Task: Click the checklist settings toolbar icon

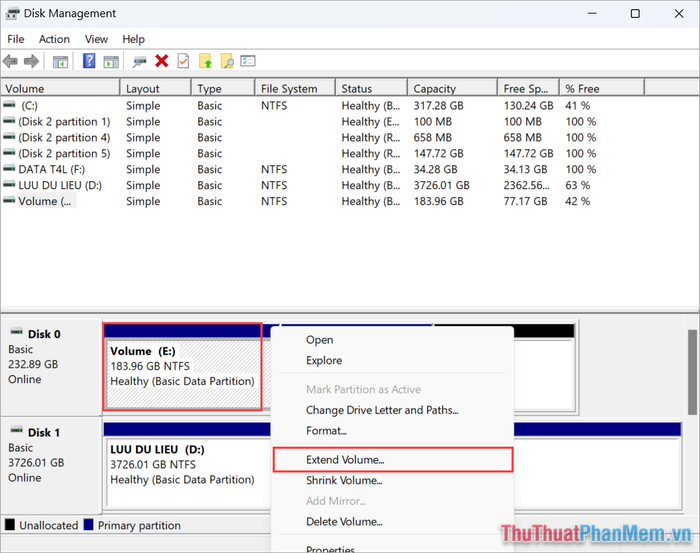Action: click(248, 61)
